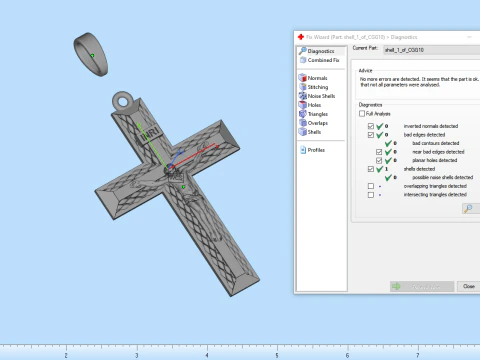Select Combined Fix in the wizard sidebar
480x360 pixels.
pos(323,60)
